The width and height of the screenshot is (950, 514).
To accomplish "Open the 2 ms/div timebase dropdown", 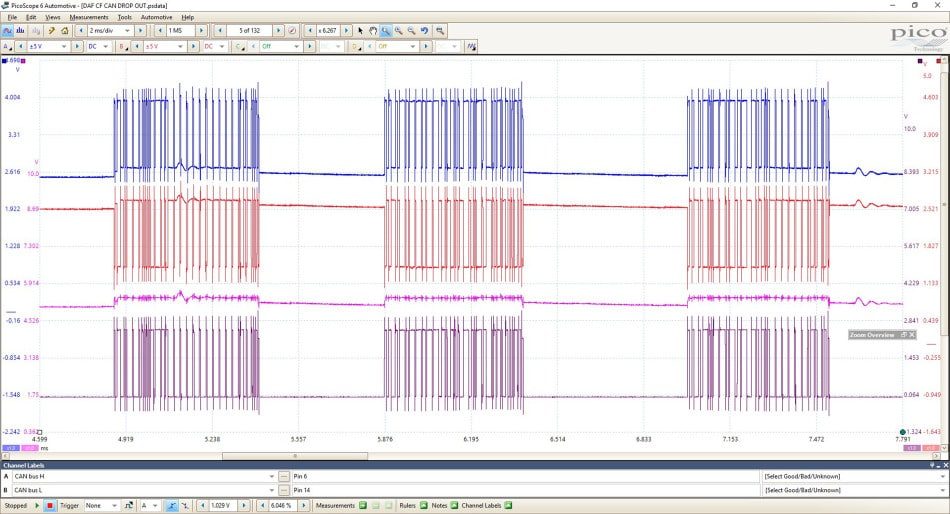I will tap(110, 30).
